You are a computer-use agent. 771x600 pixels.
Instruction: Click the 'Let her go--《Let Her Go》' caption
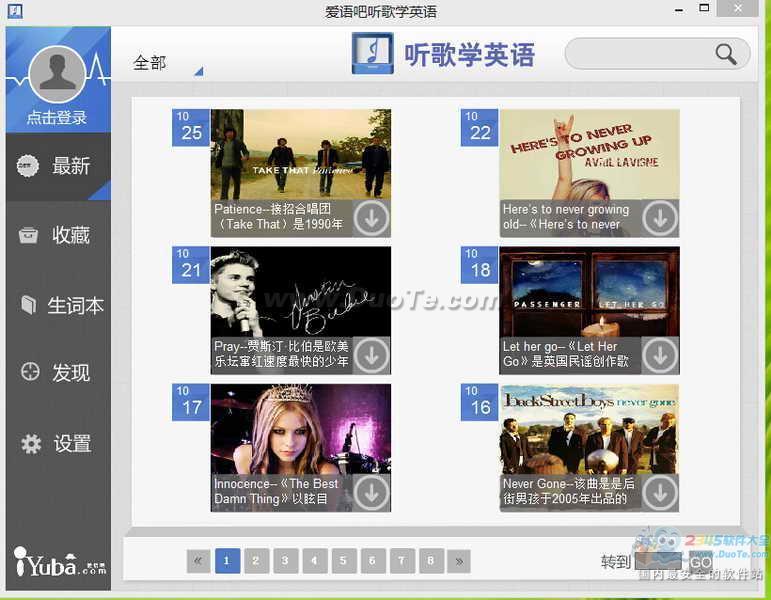(x=566, y=354)
